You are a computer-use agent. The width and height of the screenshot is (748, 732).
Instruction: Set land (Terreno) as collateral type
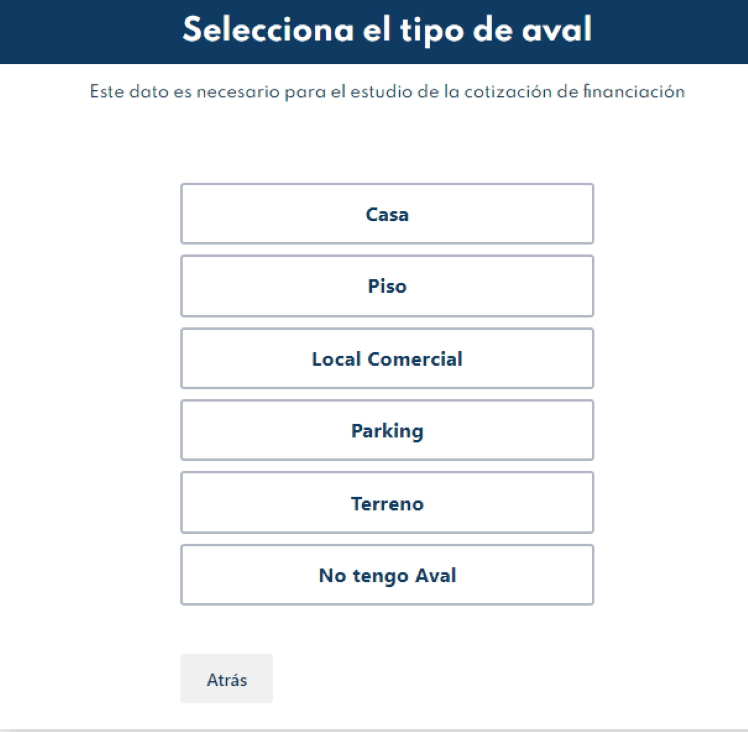[x=387, y=503]
